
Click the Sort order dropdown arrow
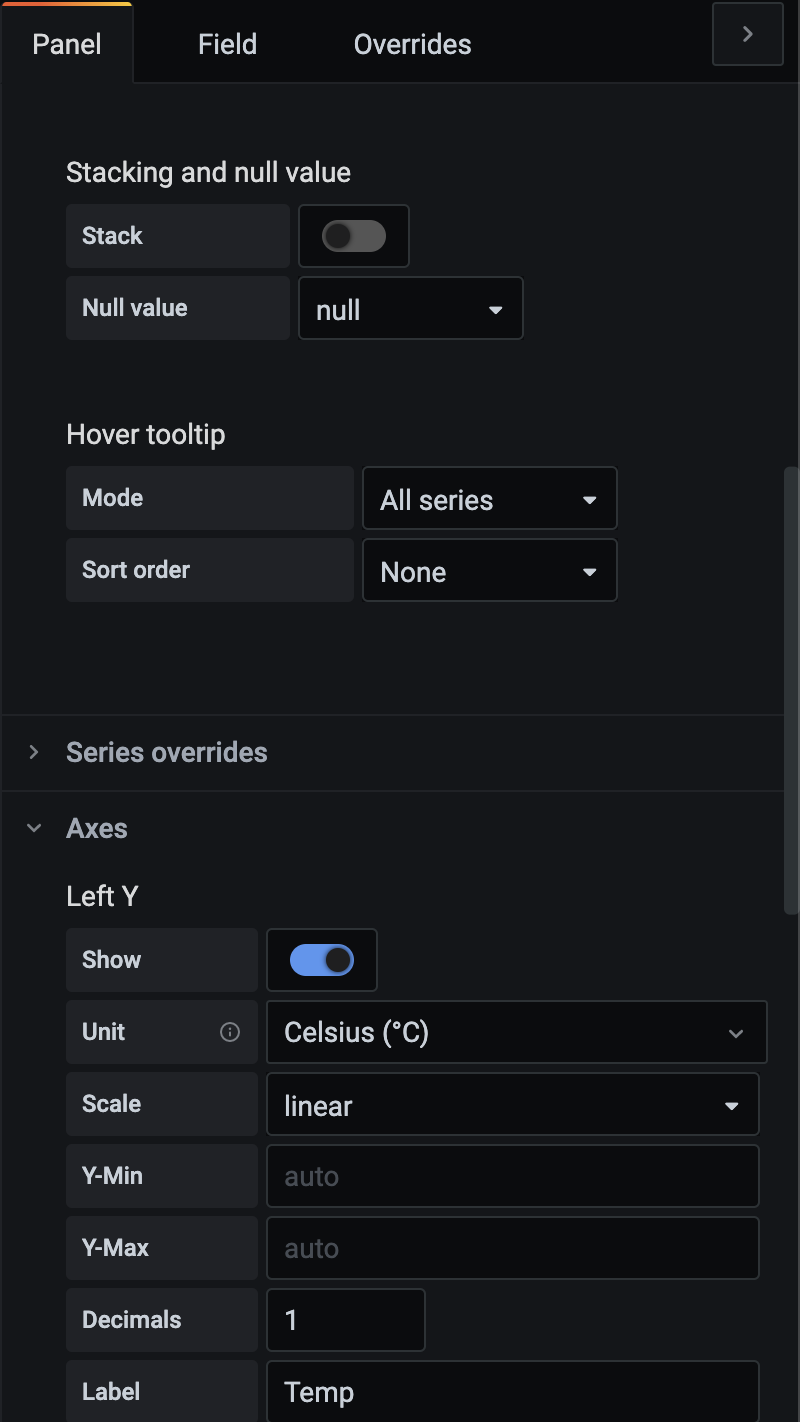pos(589,572)
